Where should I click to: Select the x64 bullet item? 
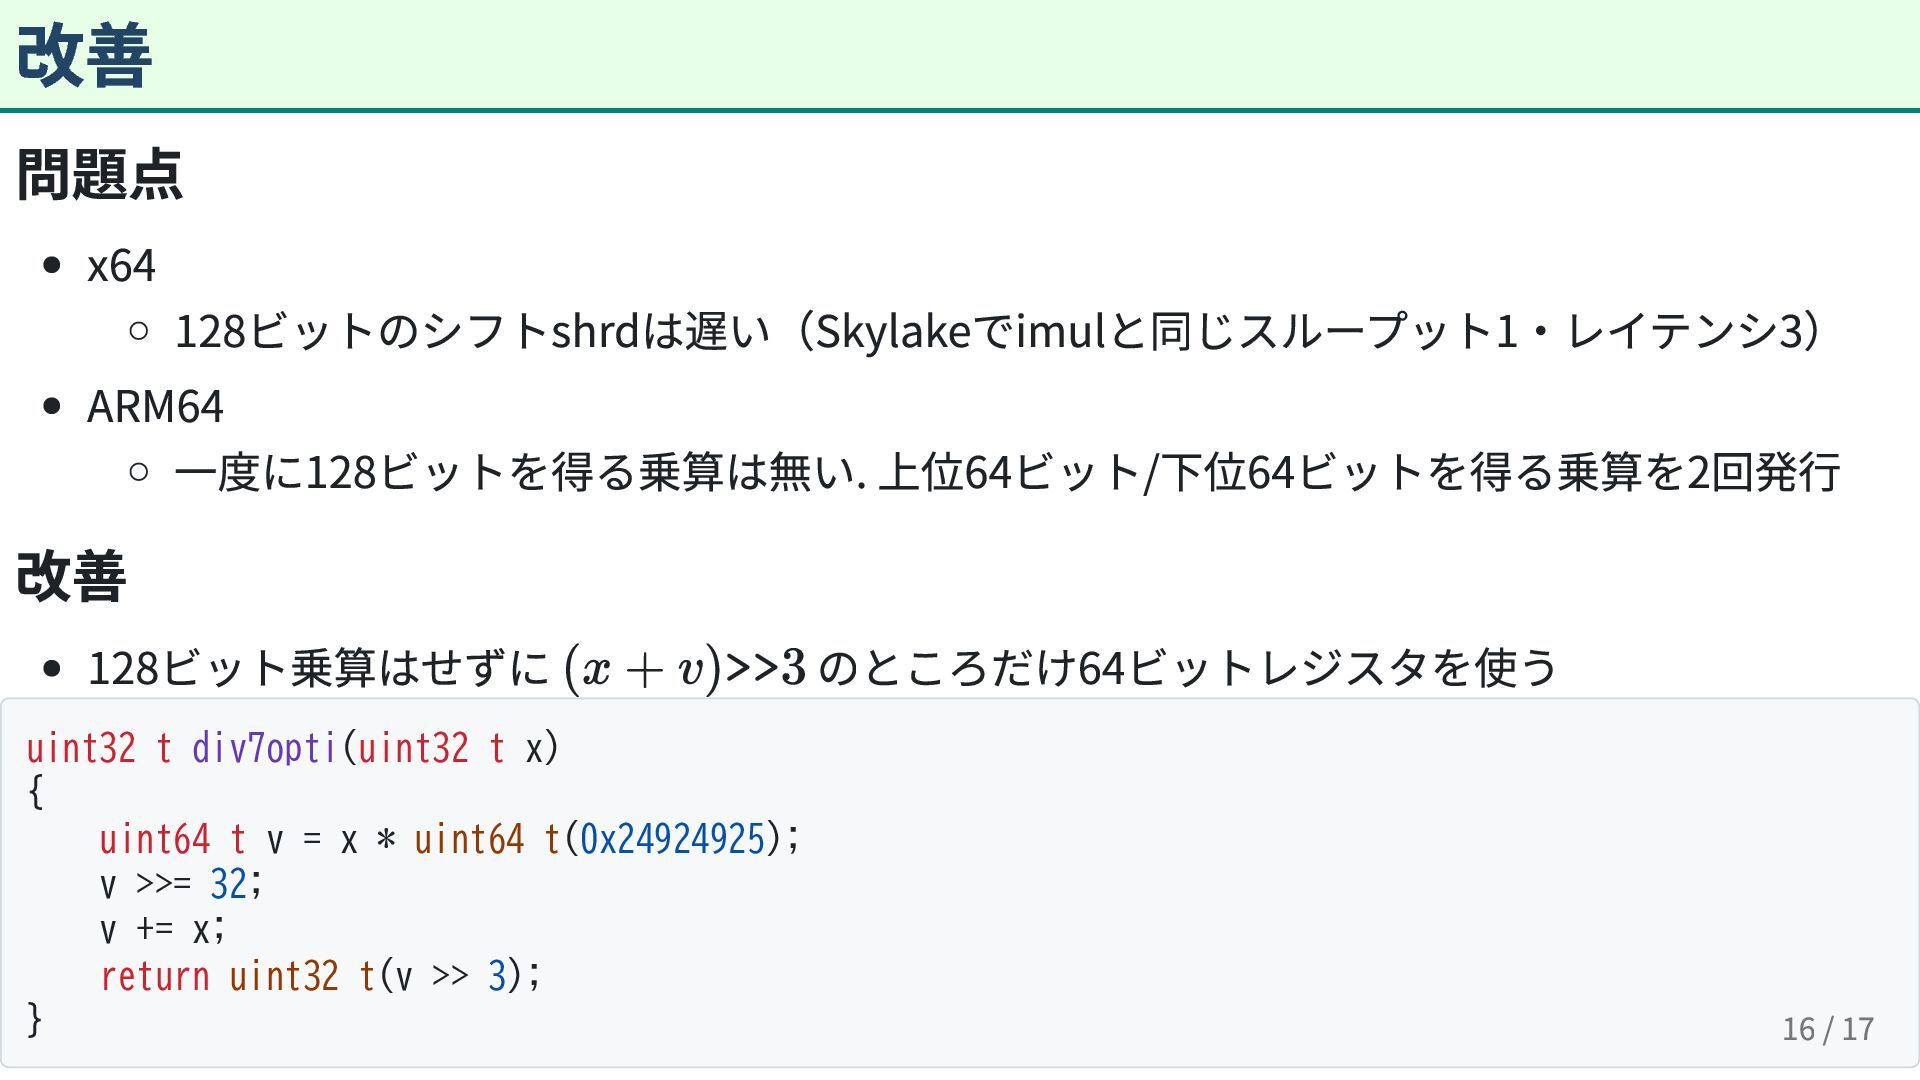pos(121,266)
